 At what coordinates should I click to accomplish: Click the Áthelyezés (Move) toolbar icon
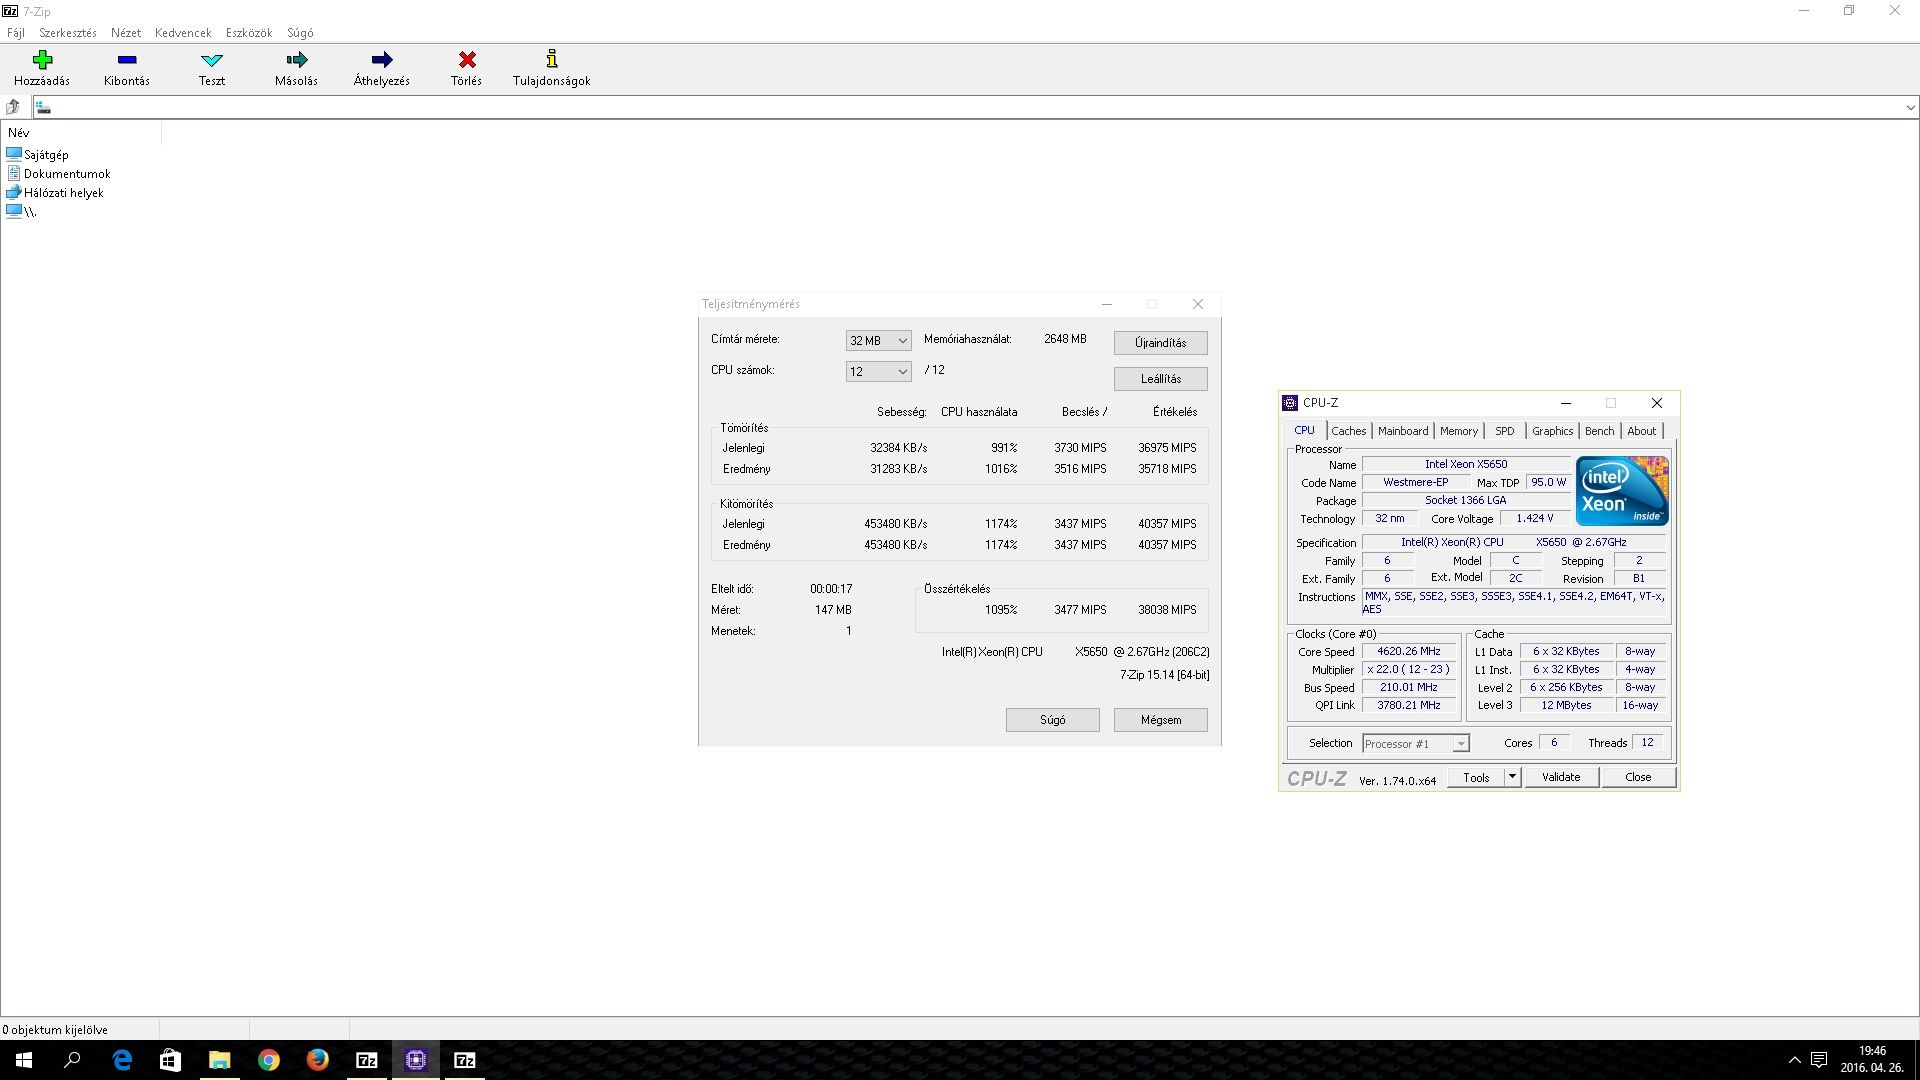coord(382,60)
